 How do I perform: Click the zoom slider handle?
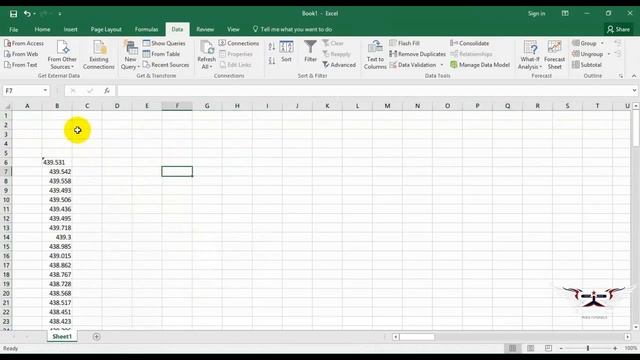click(x=588, y=348)
